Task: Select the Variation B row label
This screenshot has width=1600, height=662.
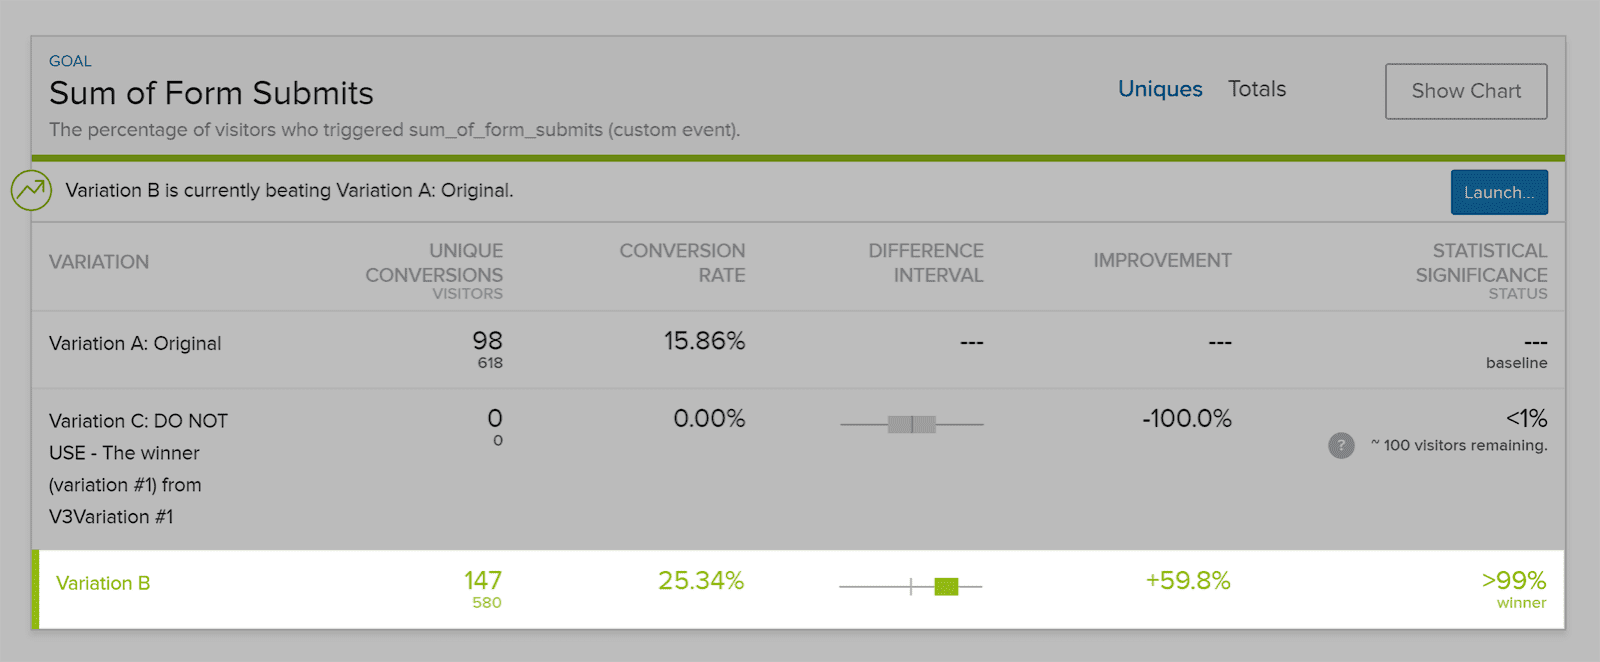Action: (x=103, y=583)
